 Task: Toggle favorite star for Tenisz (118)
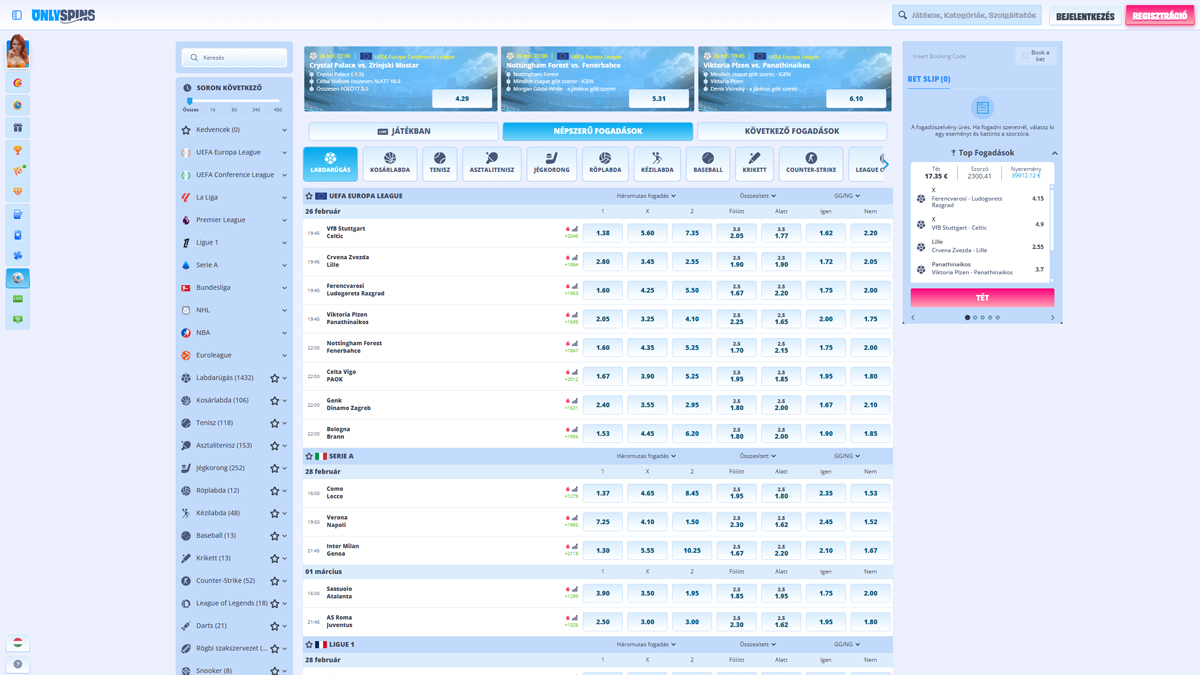point(274,423)
